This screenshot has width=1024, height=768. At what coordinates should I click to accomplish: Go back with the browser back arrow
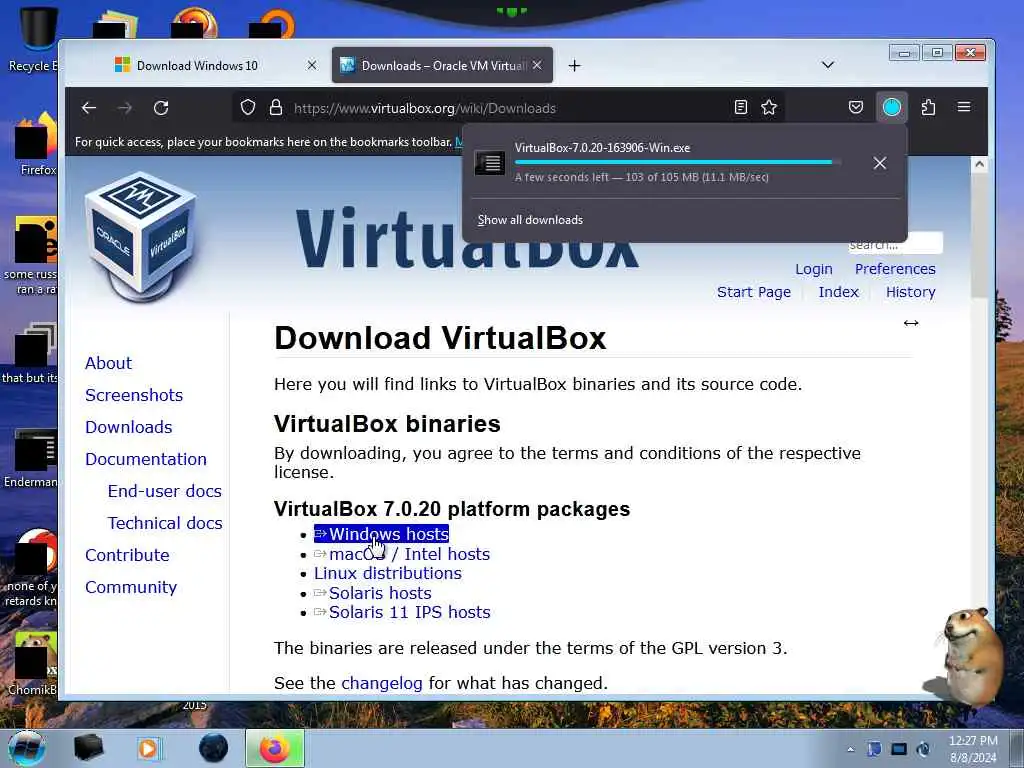tap(89, 108)
